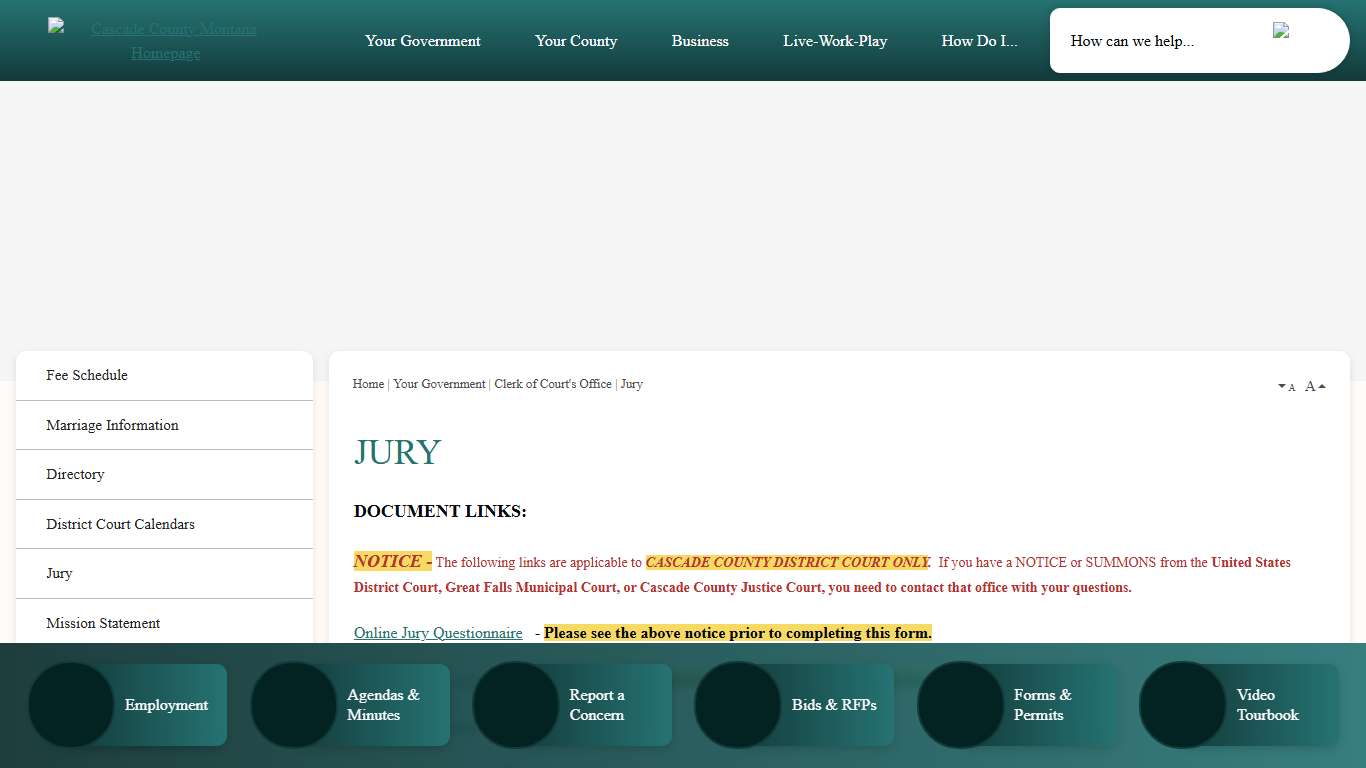Expand the Your County menu
Image resolution: width=1366 pixels, height=768 pixels.
[x=575, y=41]
